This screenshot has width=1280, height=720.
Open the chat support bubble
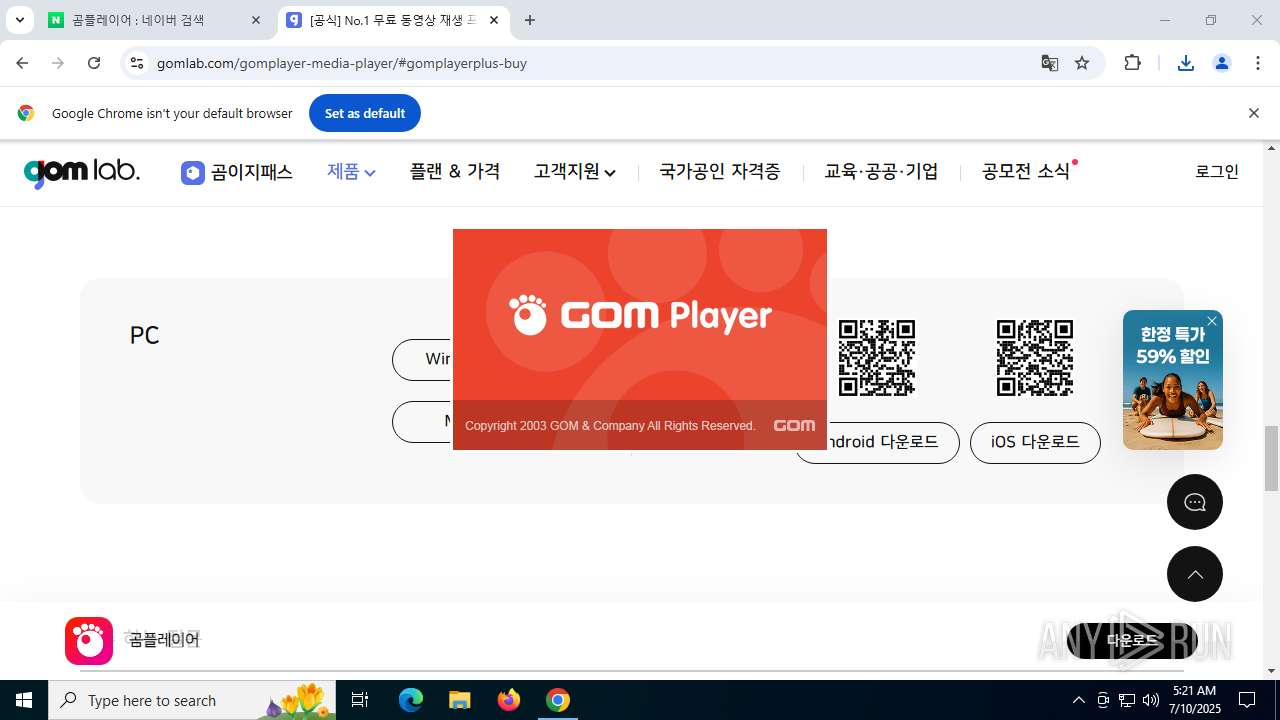pos(1195,502)
